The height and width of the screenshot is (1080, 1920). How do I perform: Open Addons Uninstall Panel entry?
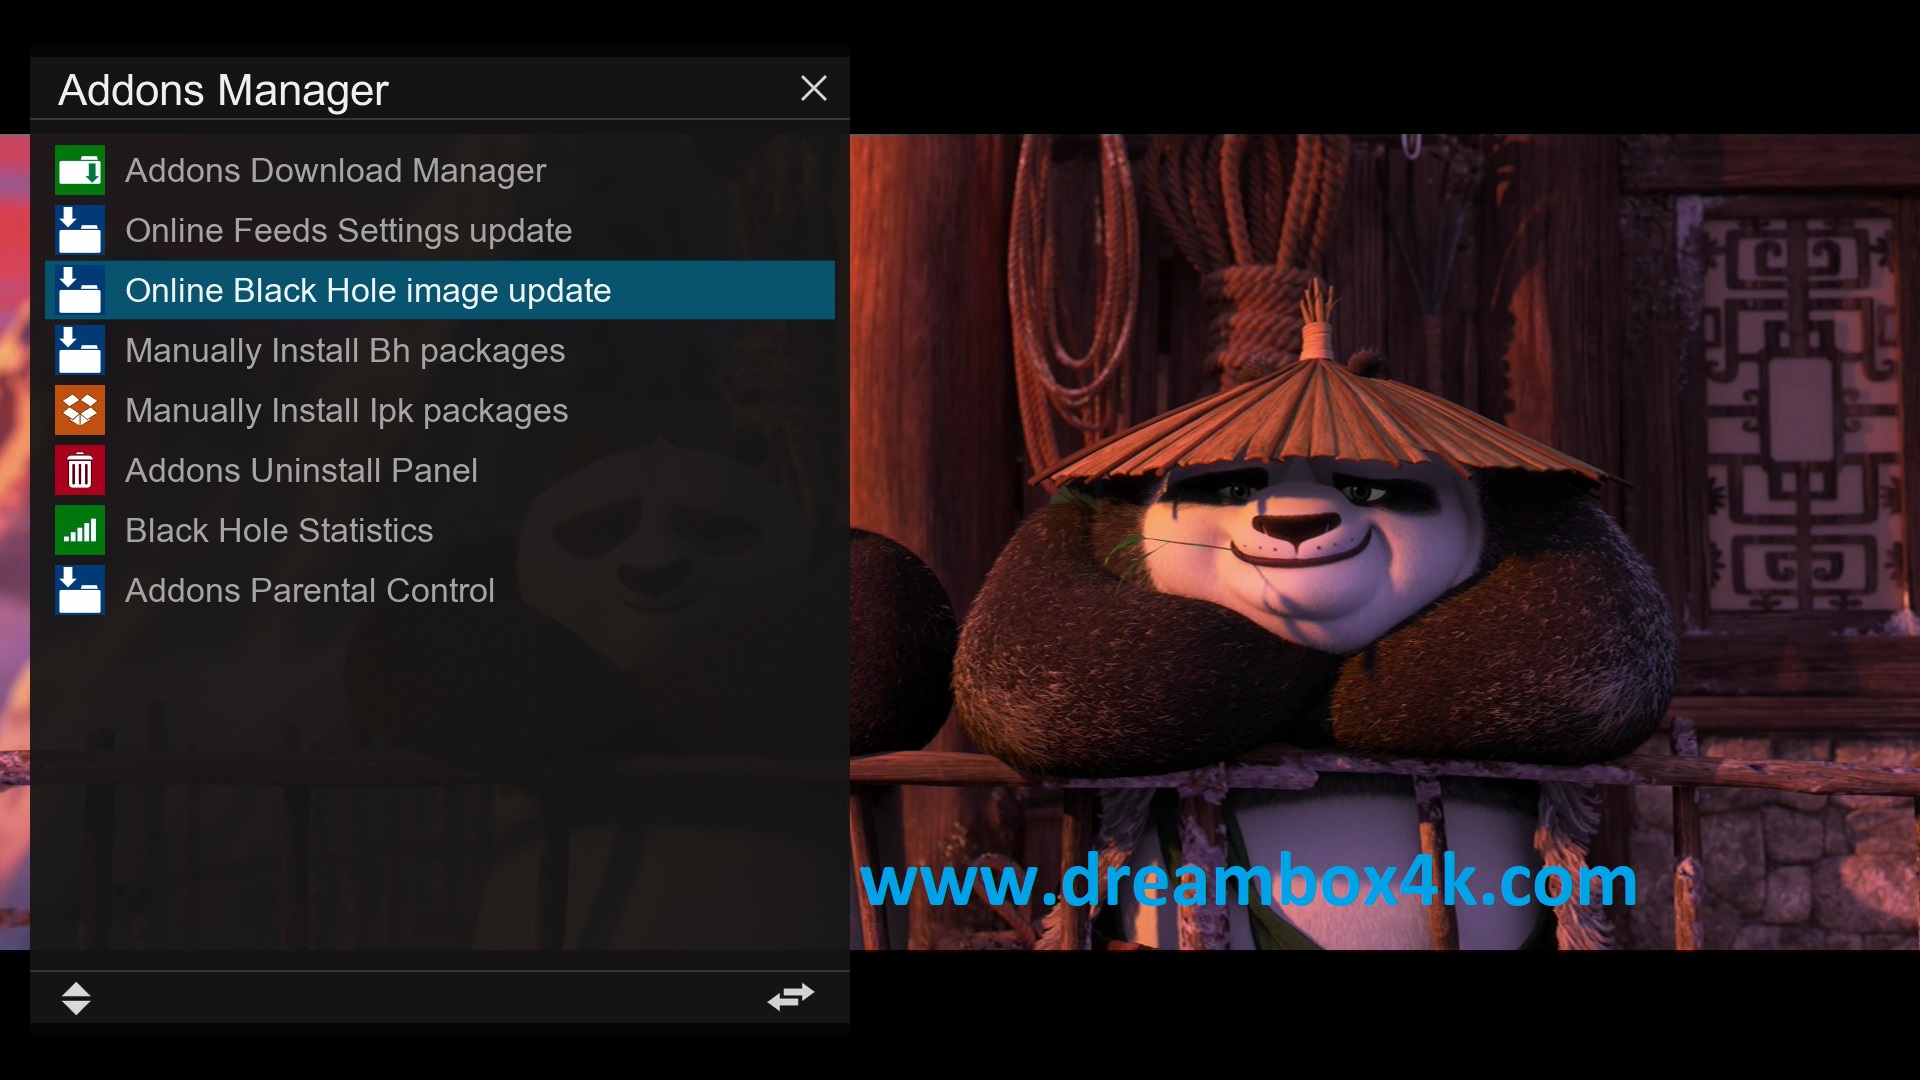pos(440,470)
